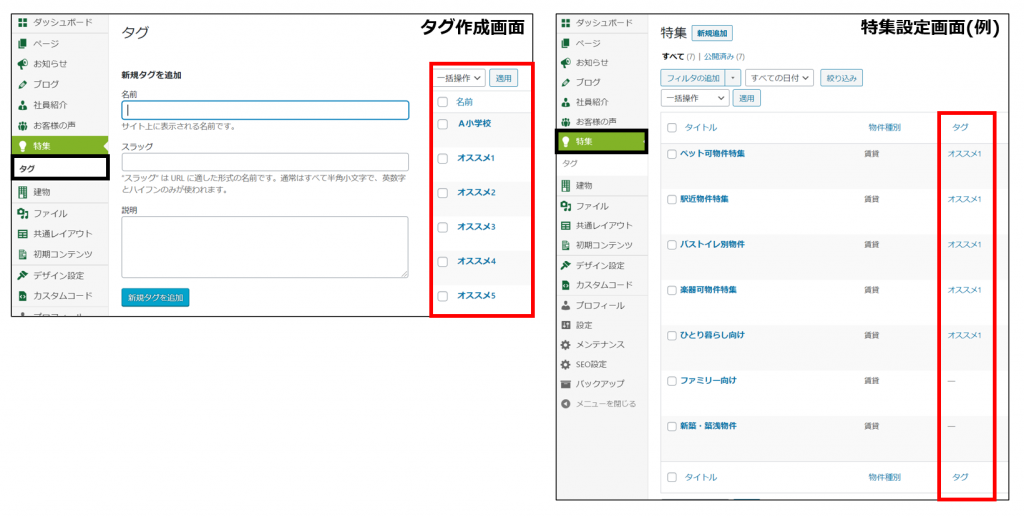
Task: Click the 建物 building icon in right sidebar
Action: point(566,185)
